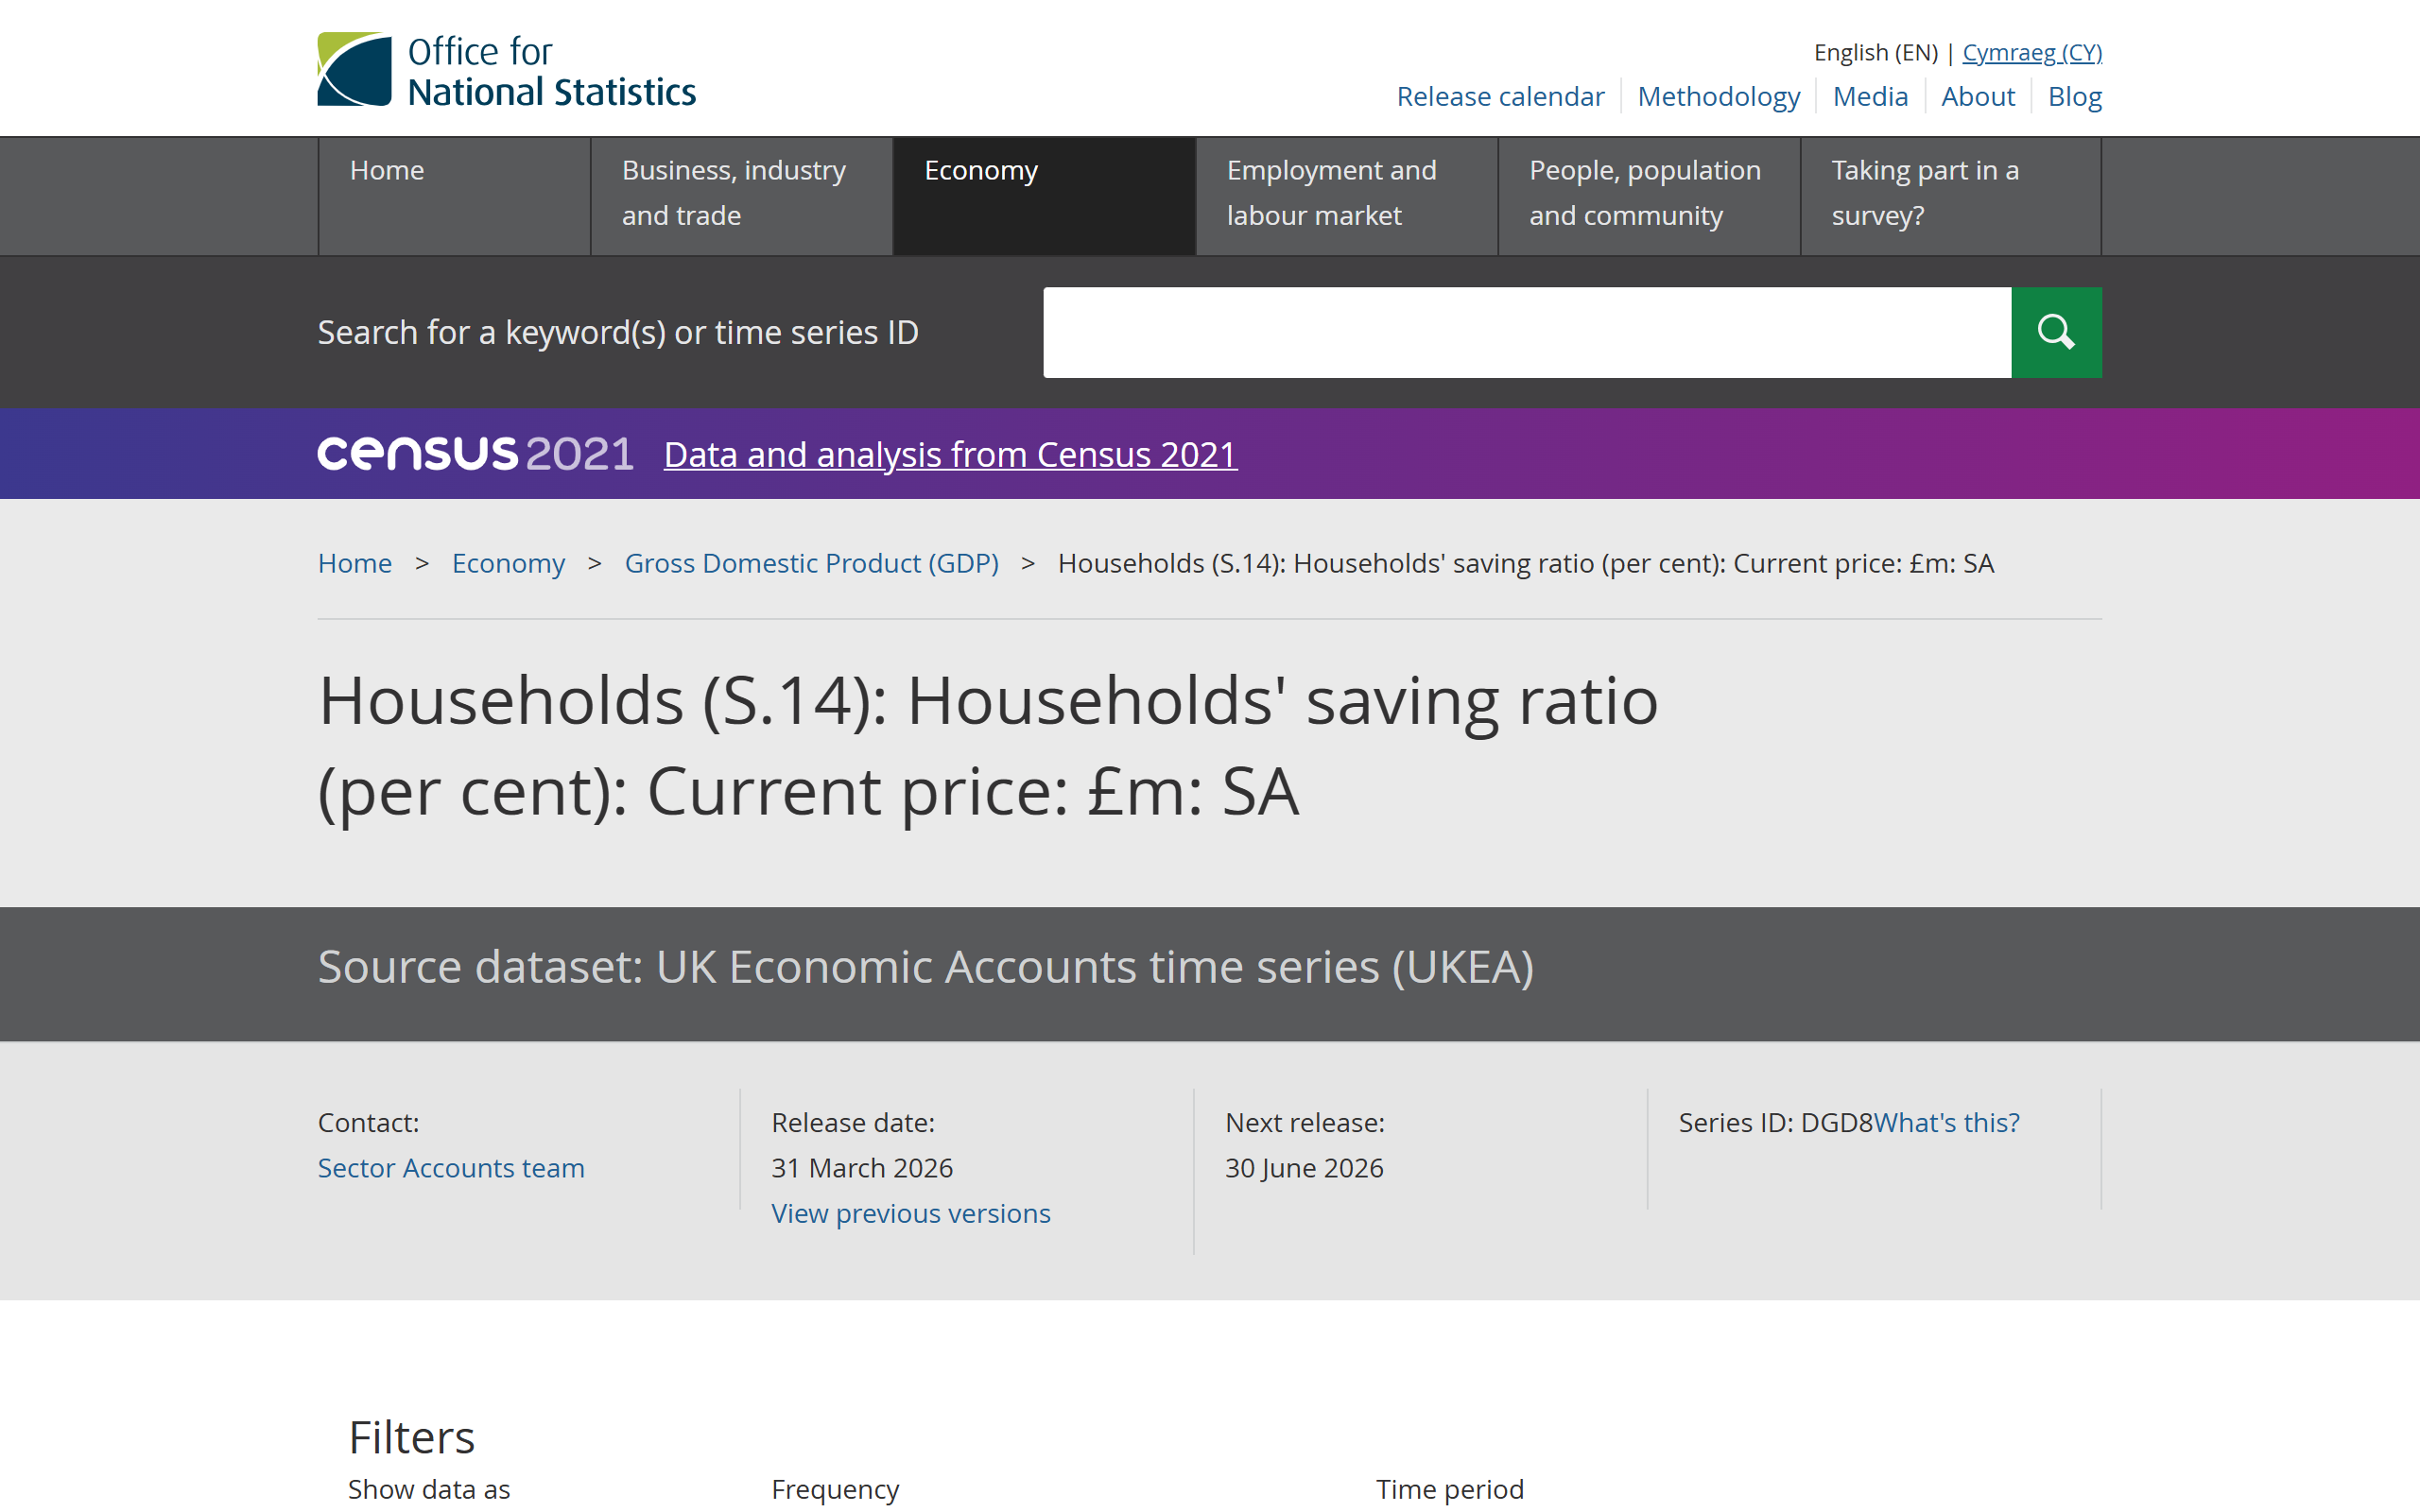Click the green search magnifier button
Image resolution: width=2420 pixels, height=1512 pixels.
pos(2056,332)
